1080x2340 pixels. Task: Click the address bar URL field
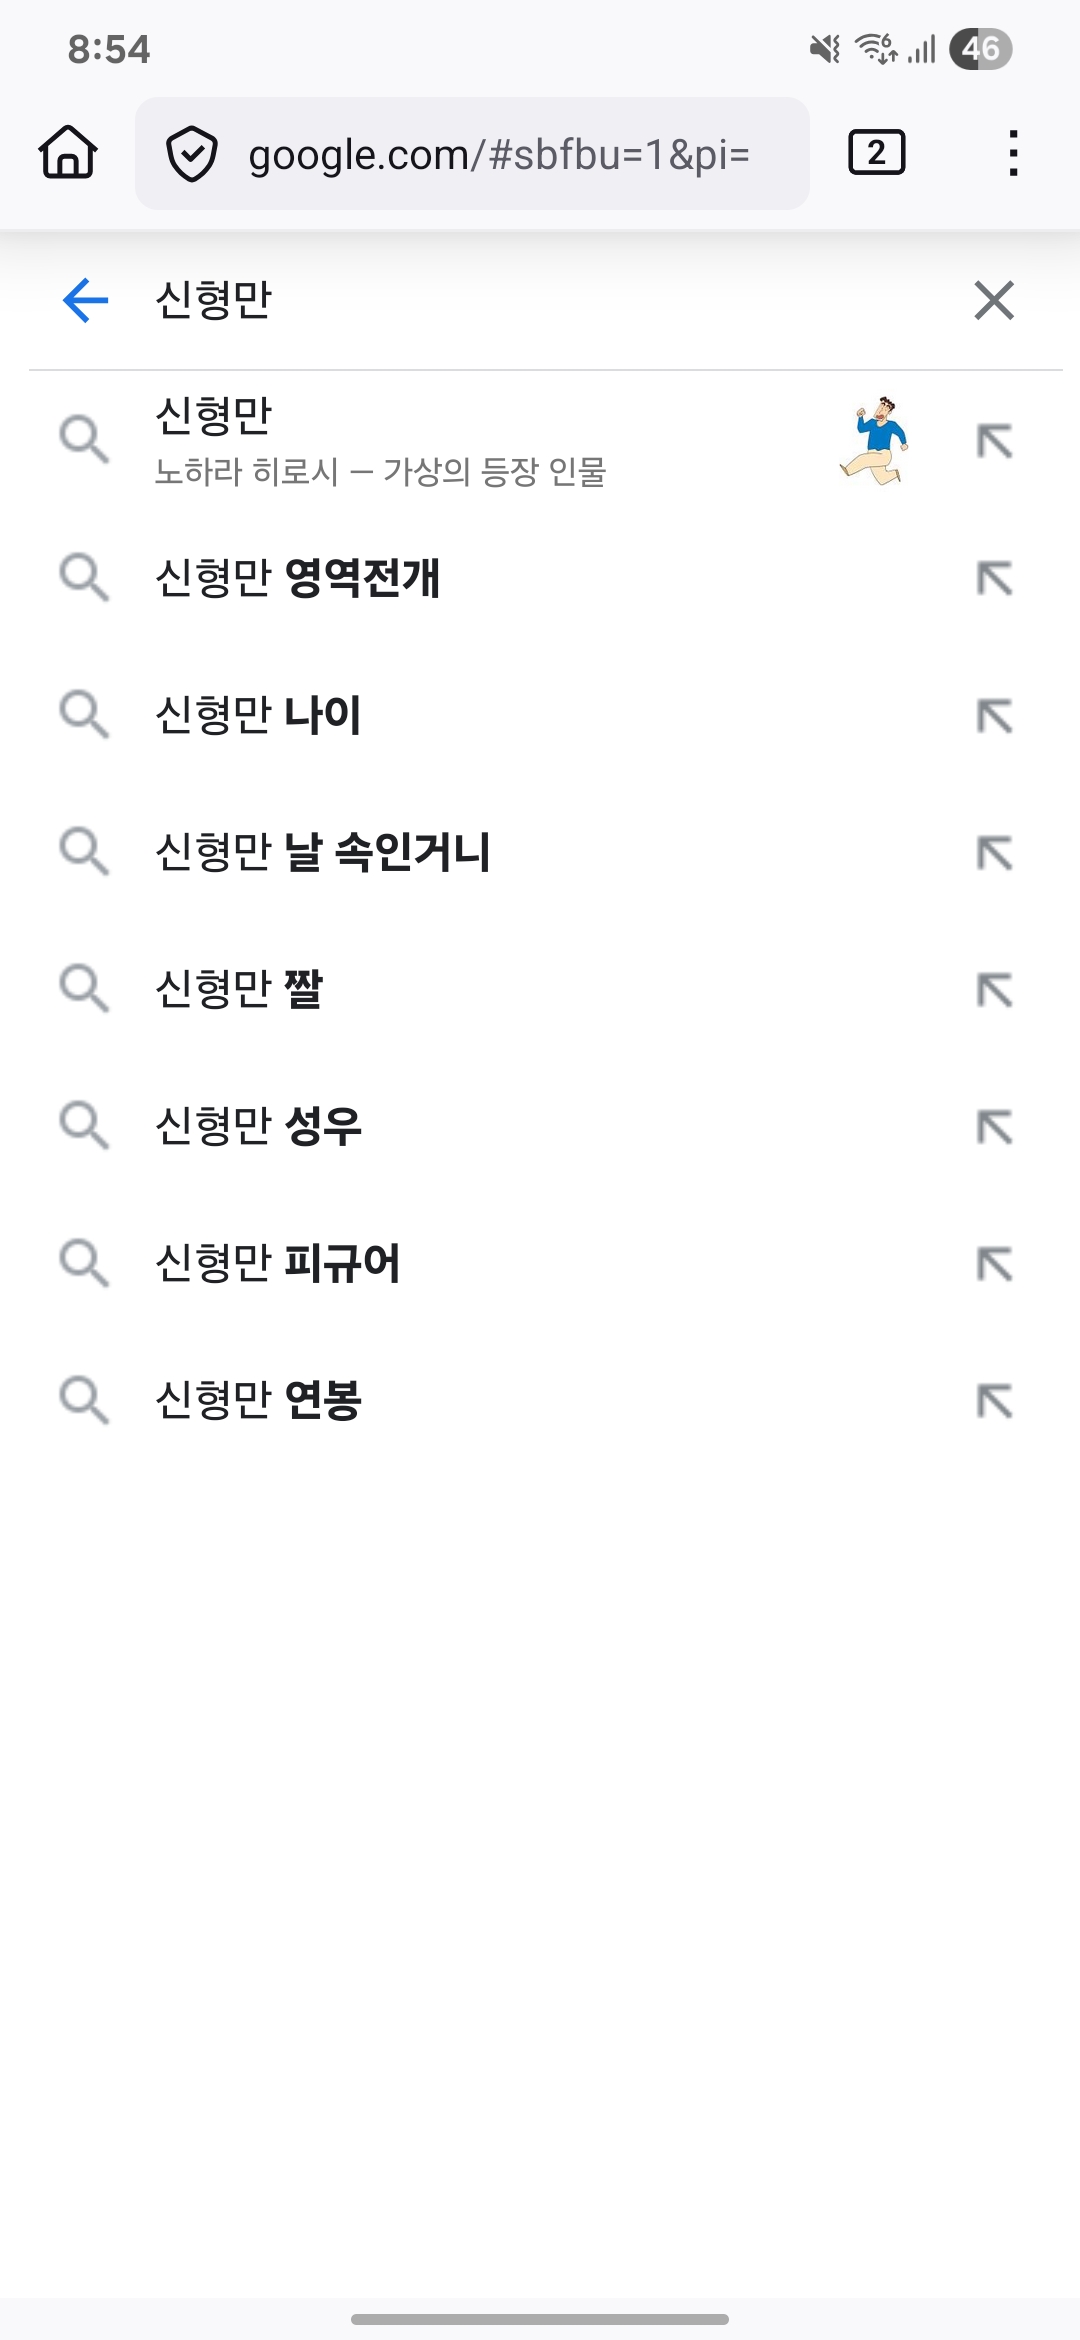tap(500, 154)
